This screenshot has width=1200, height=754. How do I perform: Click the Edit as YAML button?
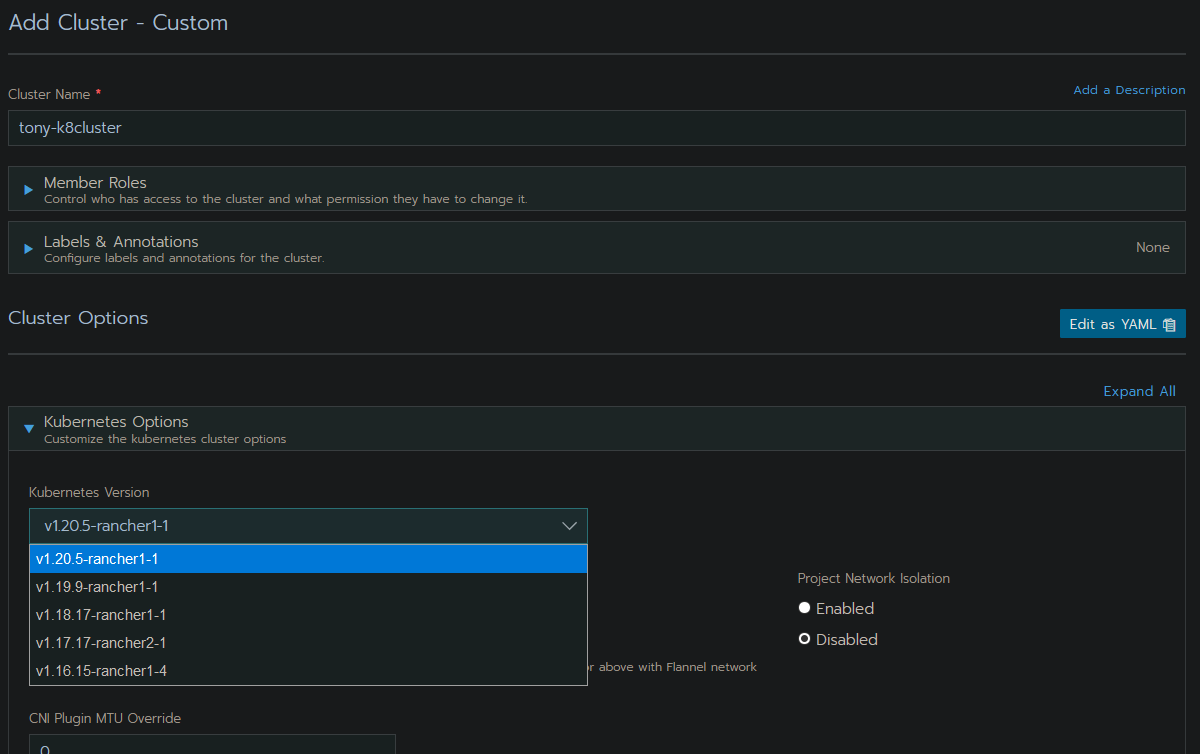pos(1122,324)
